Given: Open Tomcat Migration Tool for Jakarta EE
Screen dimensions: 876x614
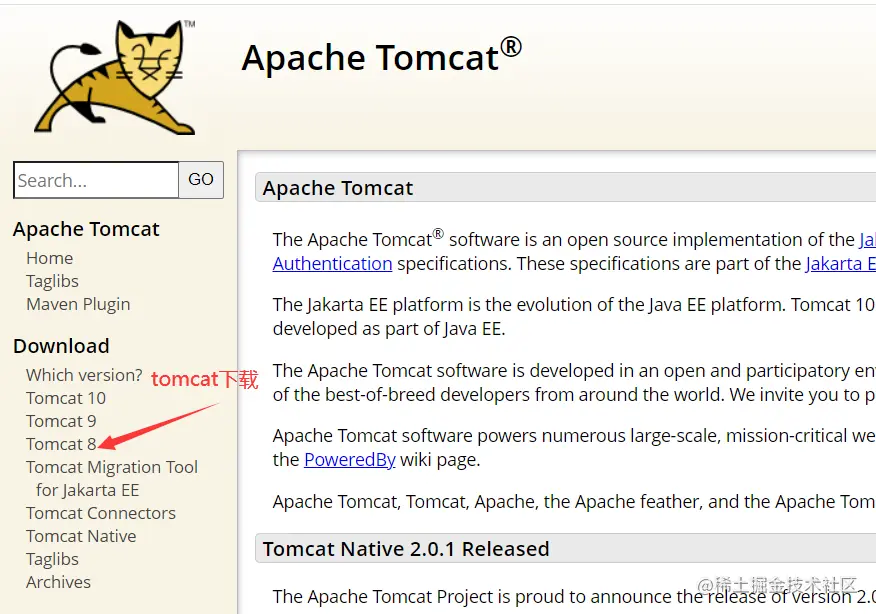Looking at the screenshot, I should pyautogui.click(x=112, y=467).
